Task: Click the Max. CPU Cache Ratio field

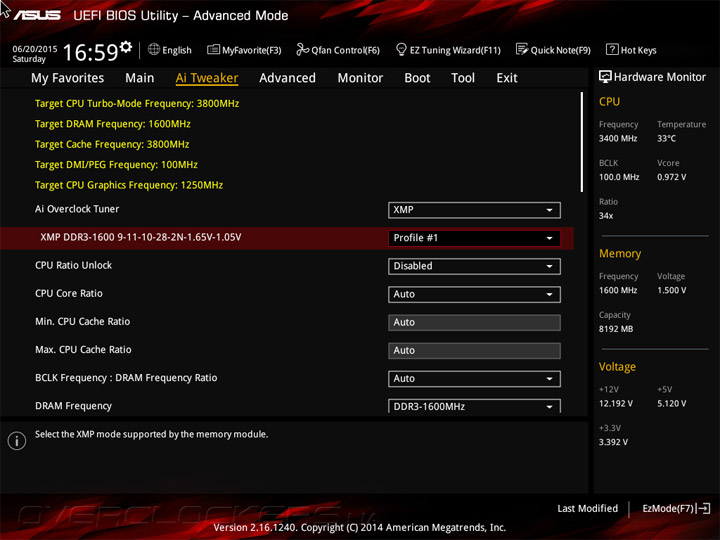Action: (474, 350)
